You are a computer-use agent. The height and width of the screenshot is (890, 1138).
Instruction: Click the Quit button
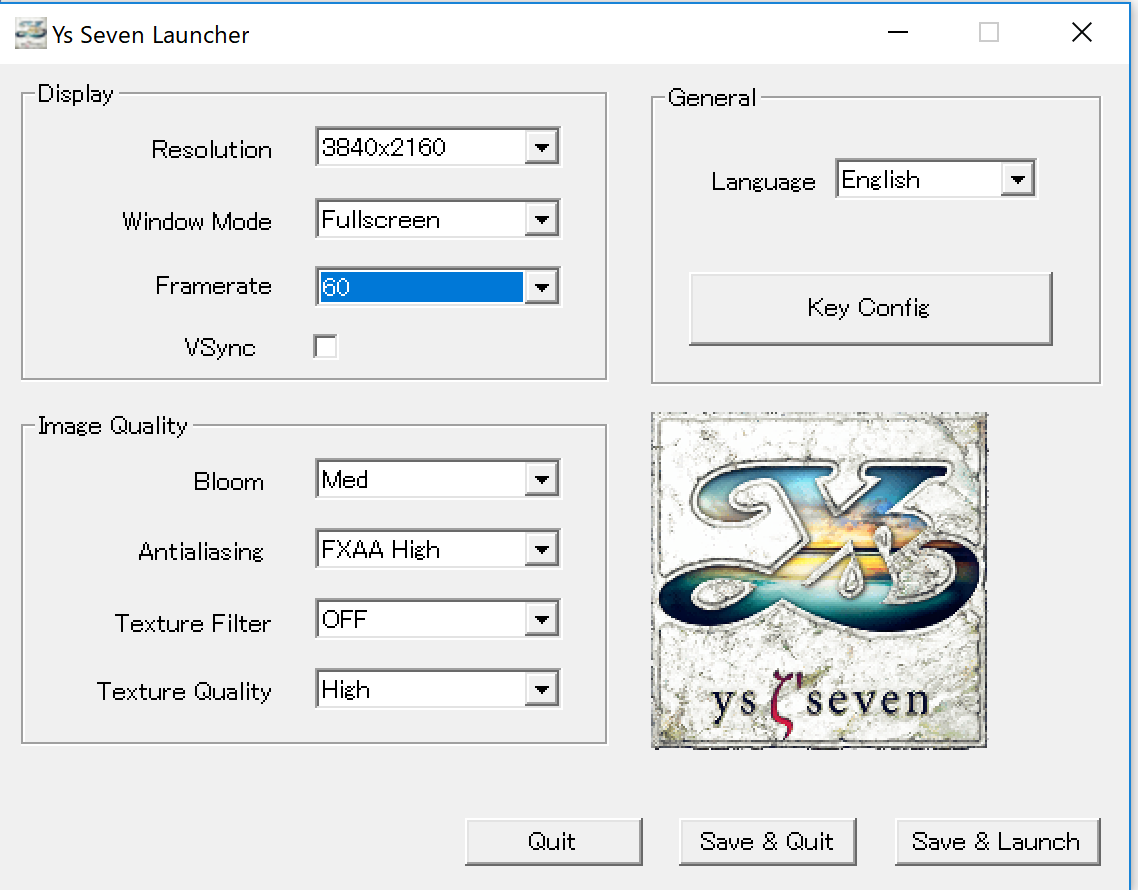click(x=554, y=841)
